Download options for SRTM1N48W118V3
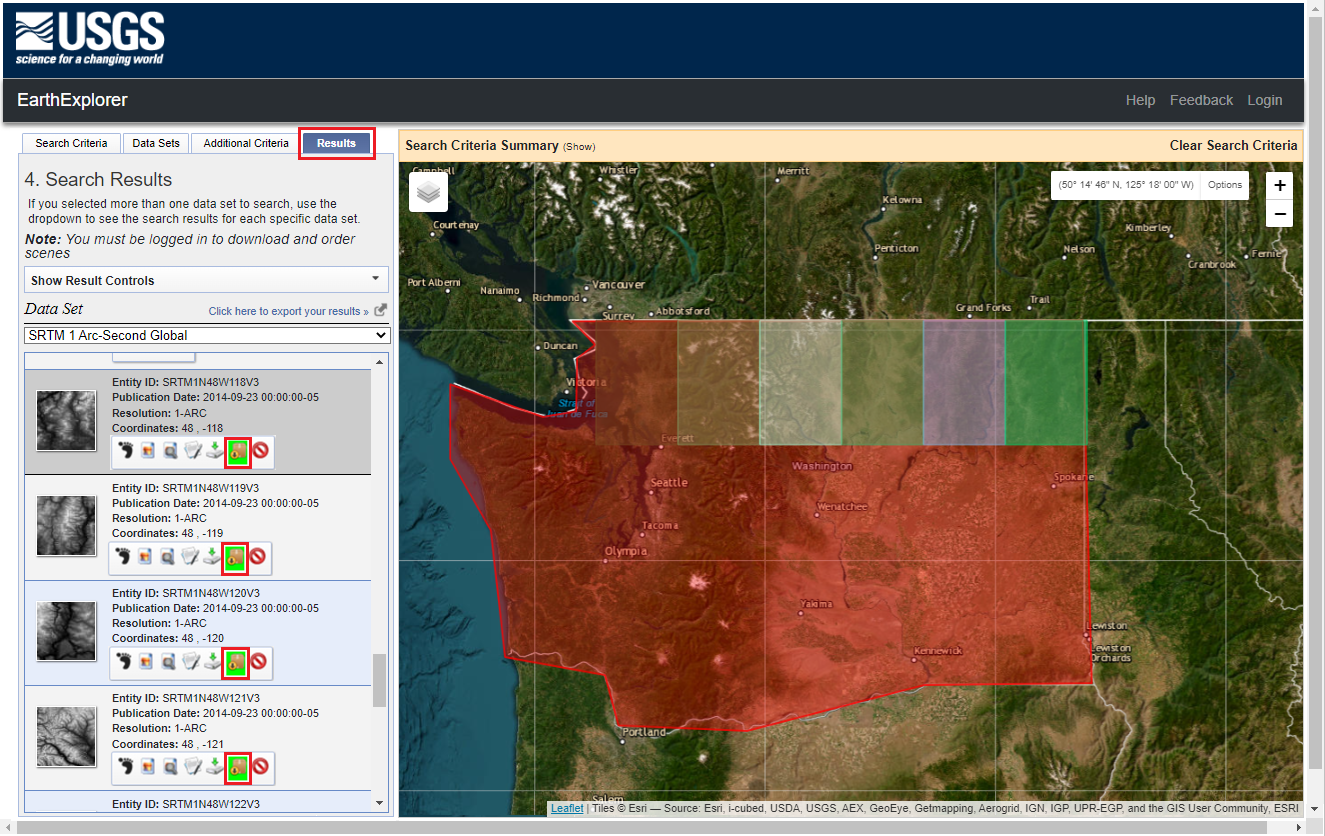 pyautogui.click(x=213, y=452)
